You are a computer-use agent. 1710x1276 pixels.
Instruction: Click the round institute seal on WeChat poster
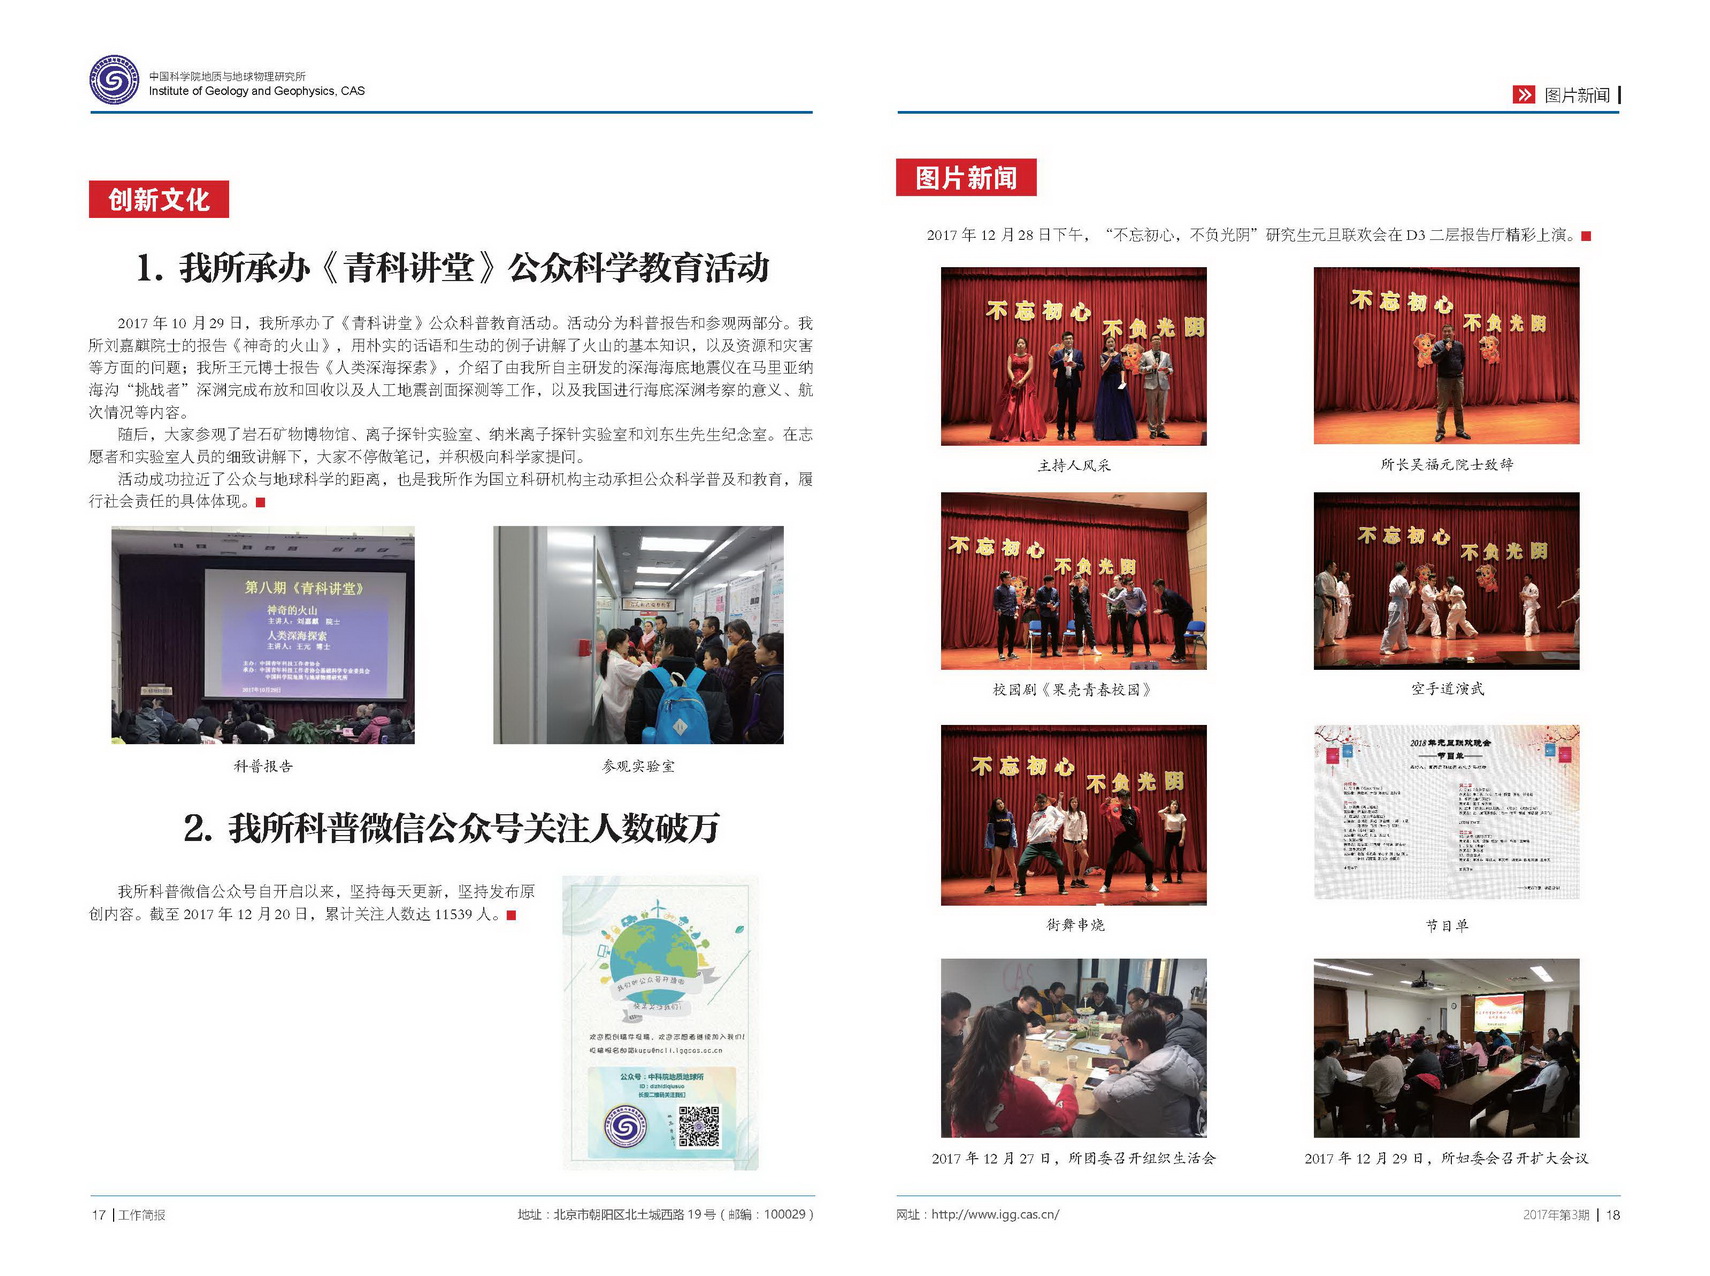point(625,1128)
